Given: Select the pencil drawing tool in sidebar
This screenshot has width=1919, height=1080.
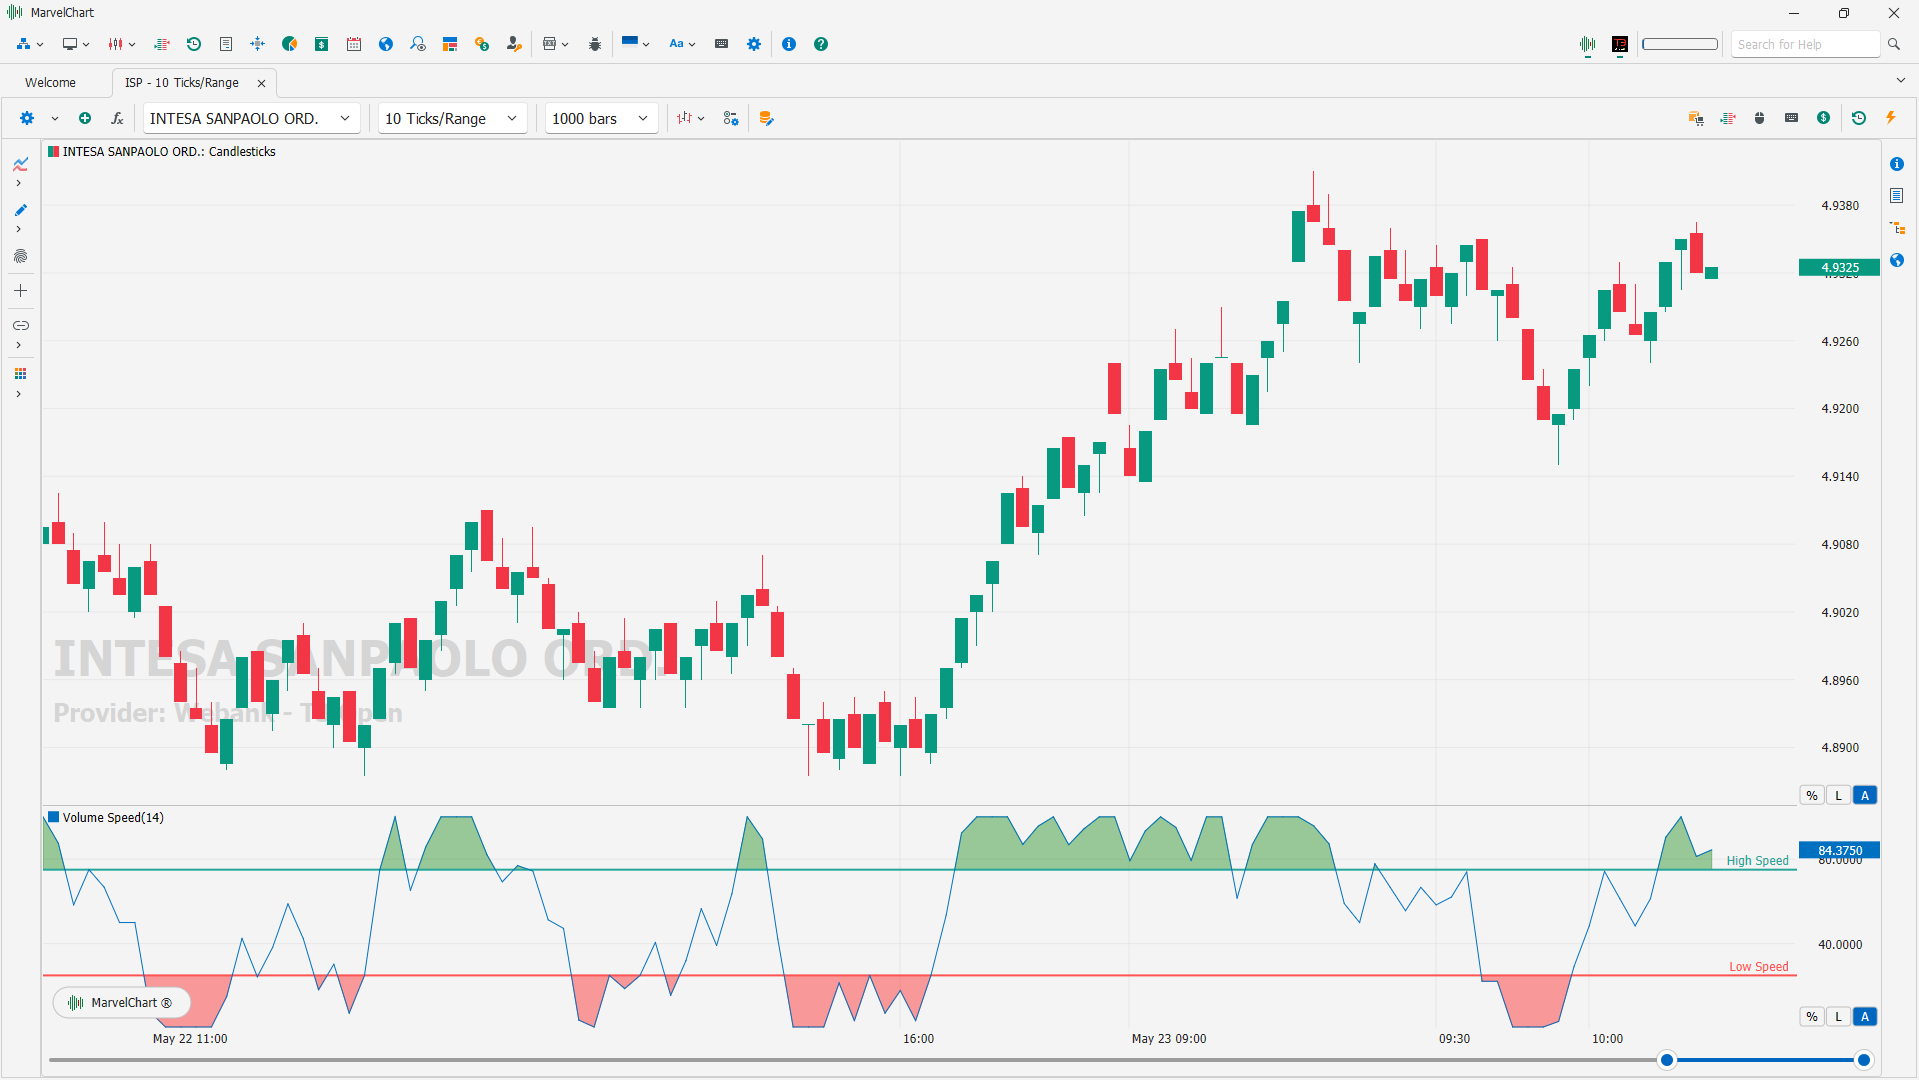Looking at the screenshot, I should click(x=20, y=210).
